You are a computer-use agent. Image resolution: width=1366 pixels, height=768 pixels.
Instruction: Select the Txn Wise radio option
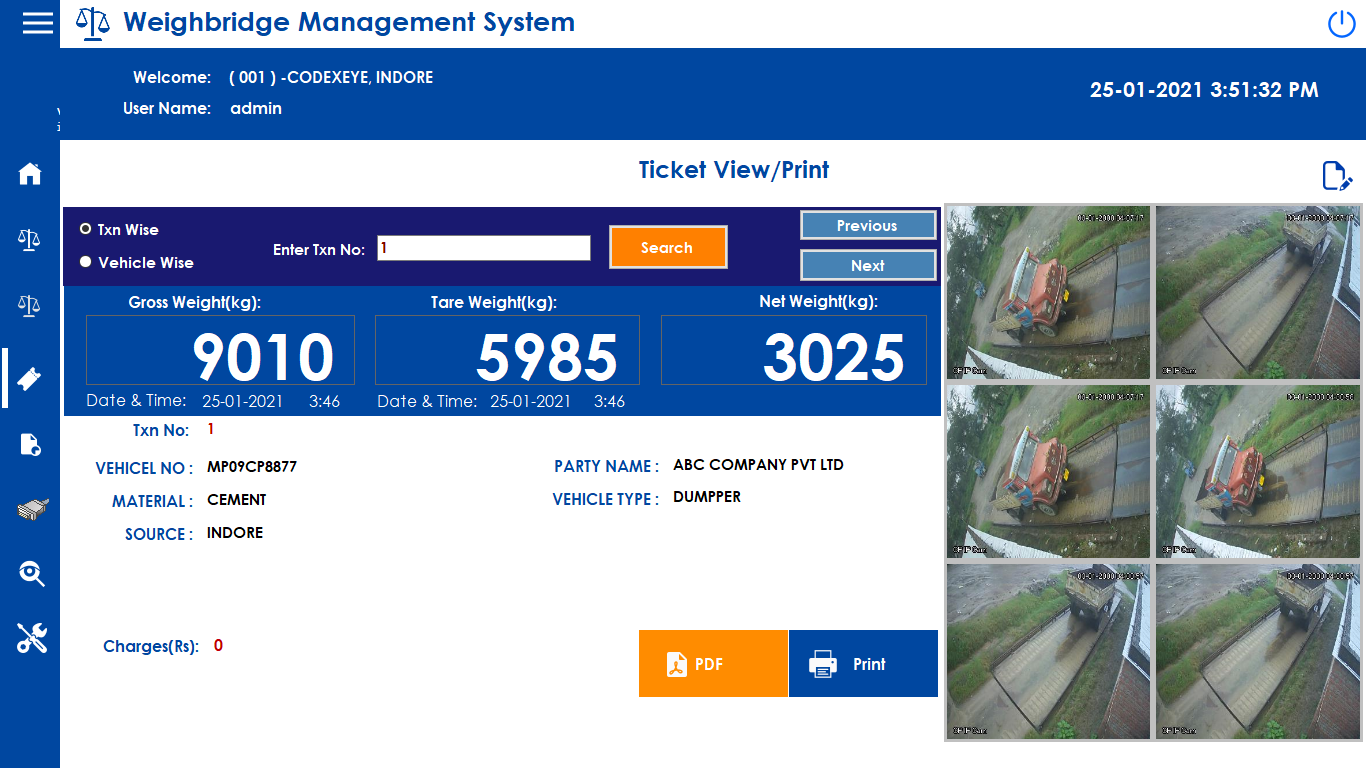pos(86,229)
